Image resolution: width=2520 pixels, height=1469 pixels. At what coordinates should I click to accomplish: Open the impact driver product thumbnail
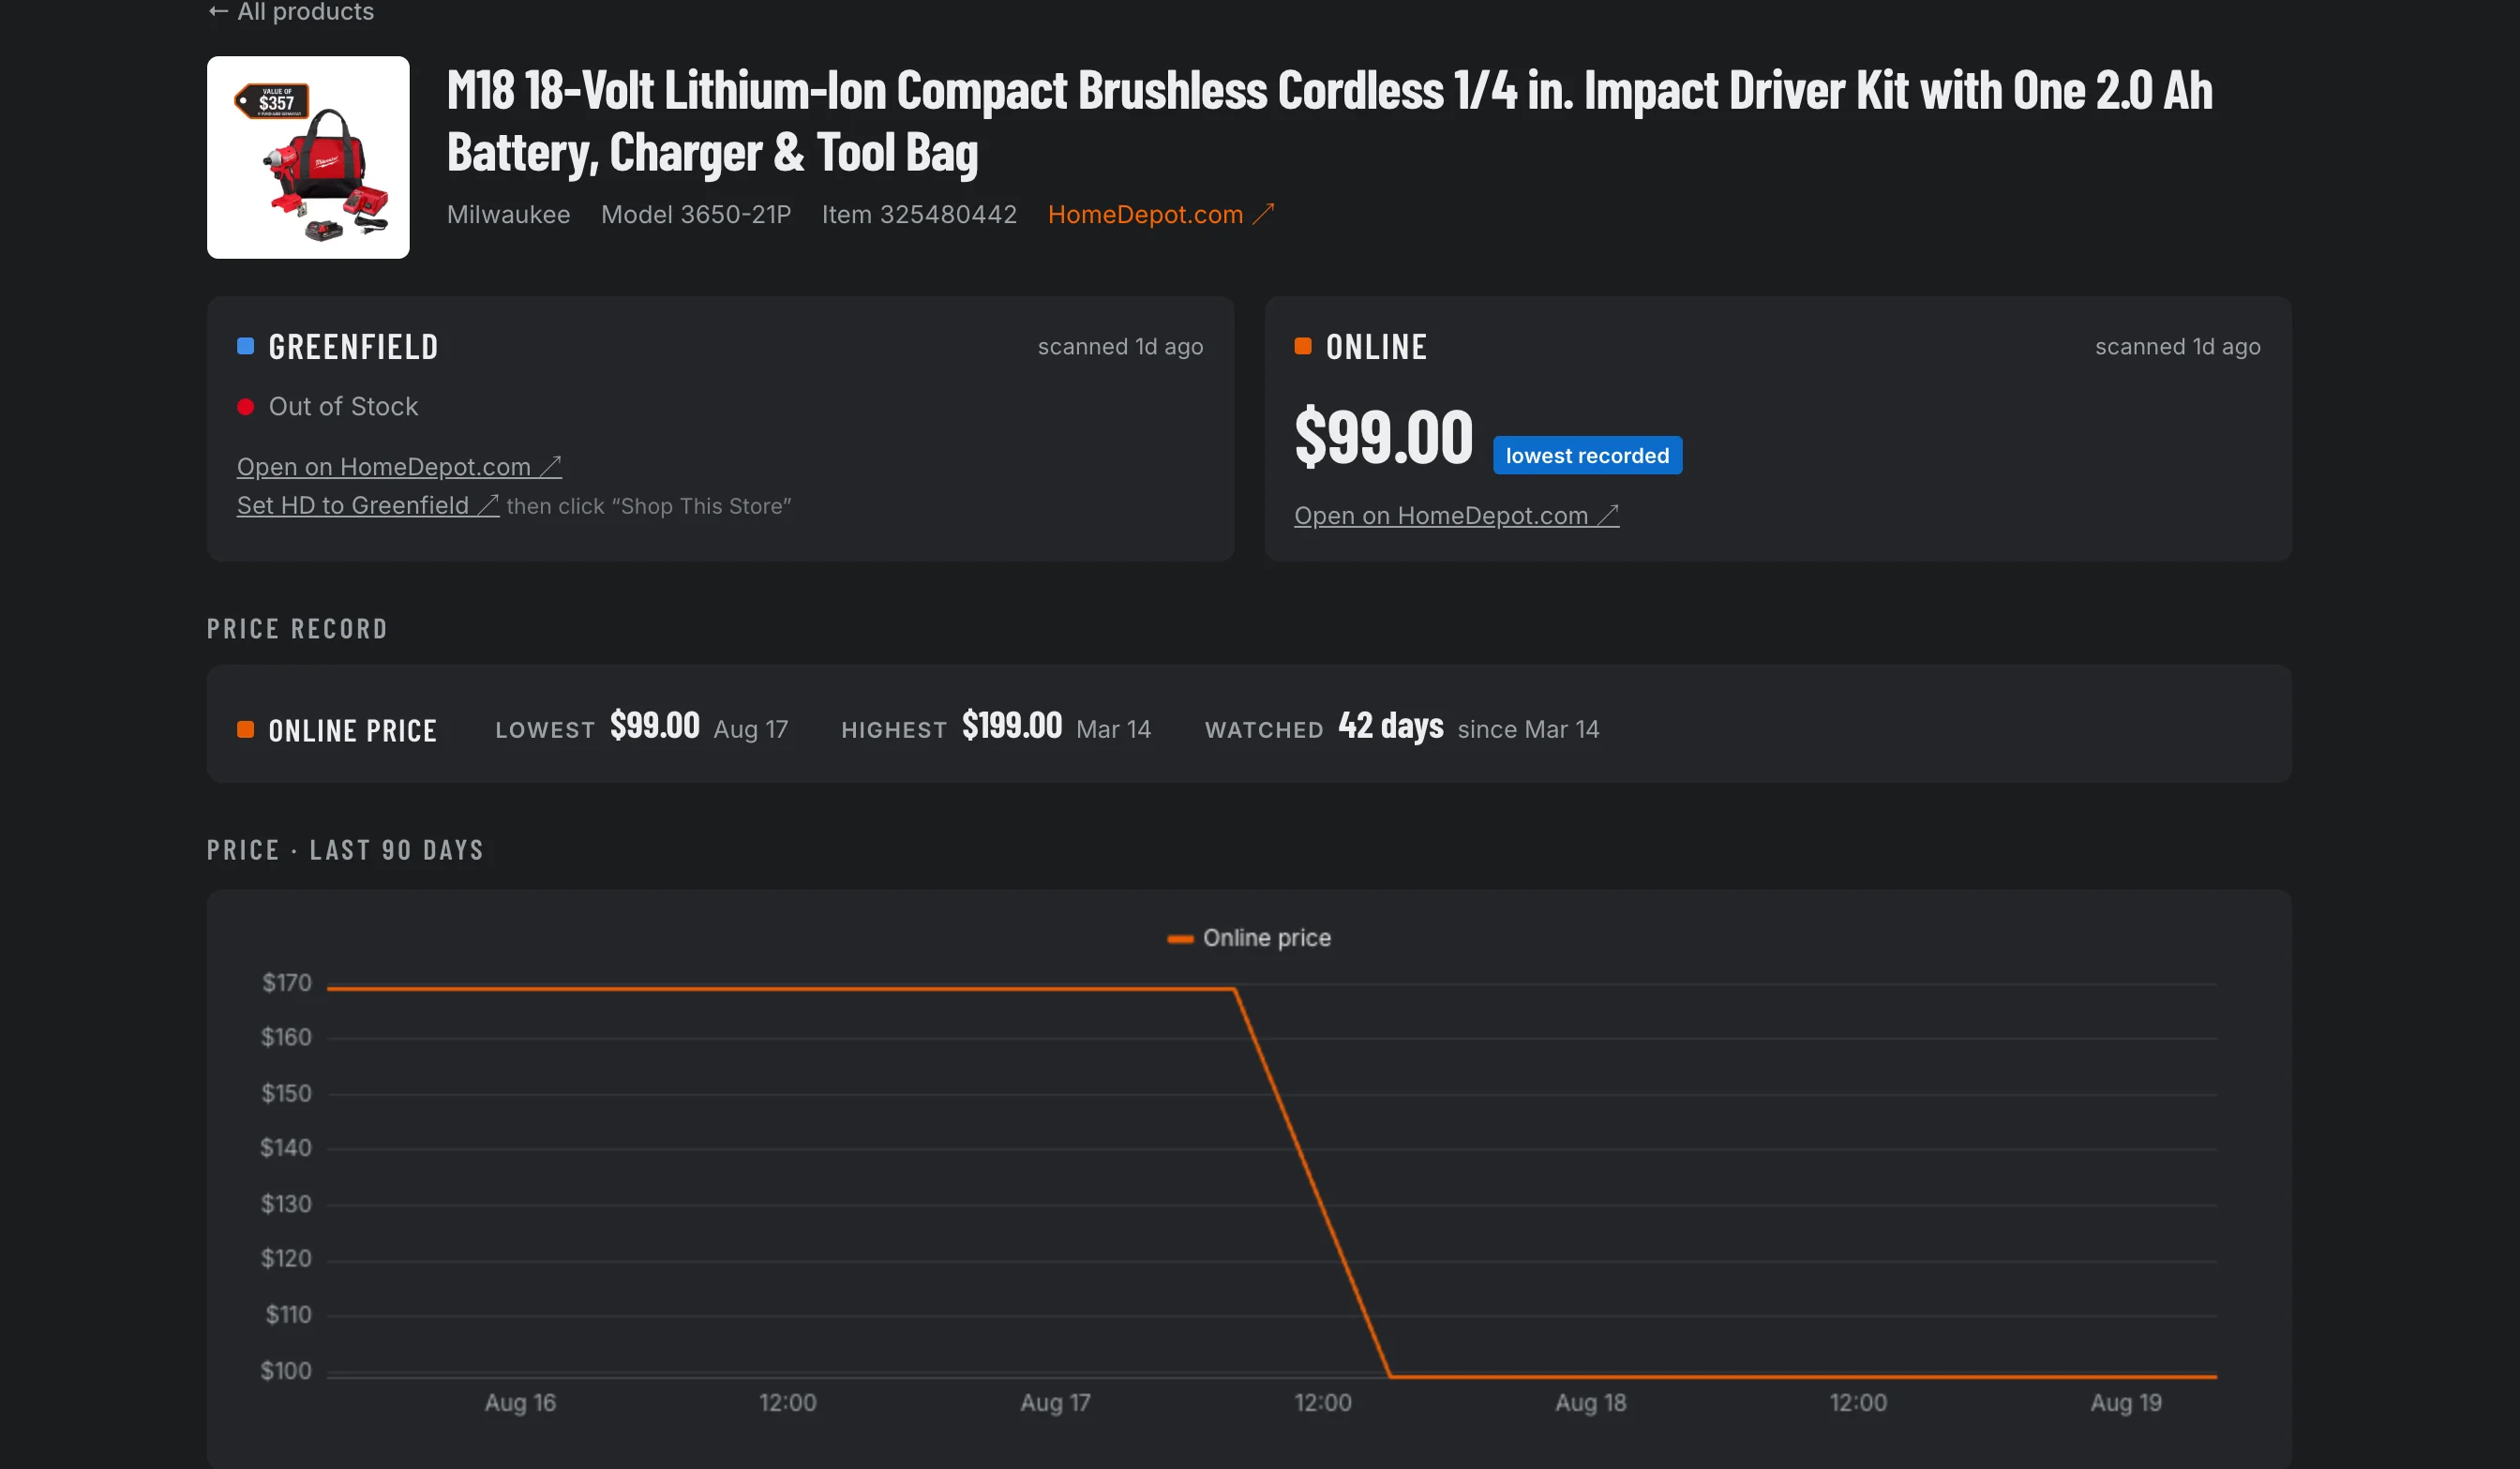coord(308,157)
